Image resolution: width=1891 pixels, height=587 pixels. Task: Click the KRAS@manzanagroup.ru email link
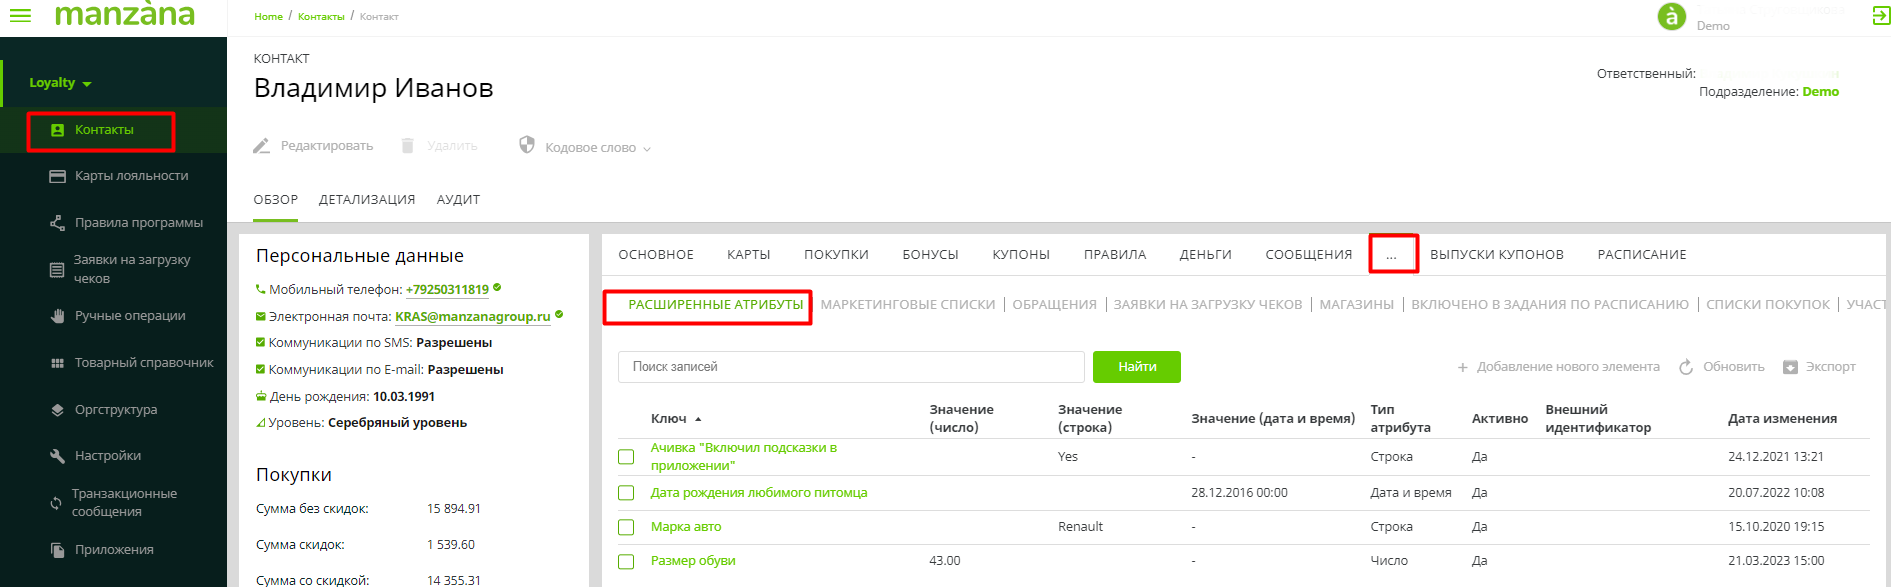point(472,316)
